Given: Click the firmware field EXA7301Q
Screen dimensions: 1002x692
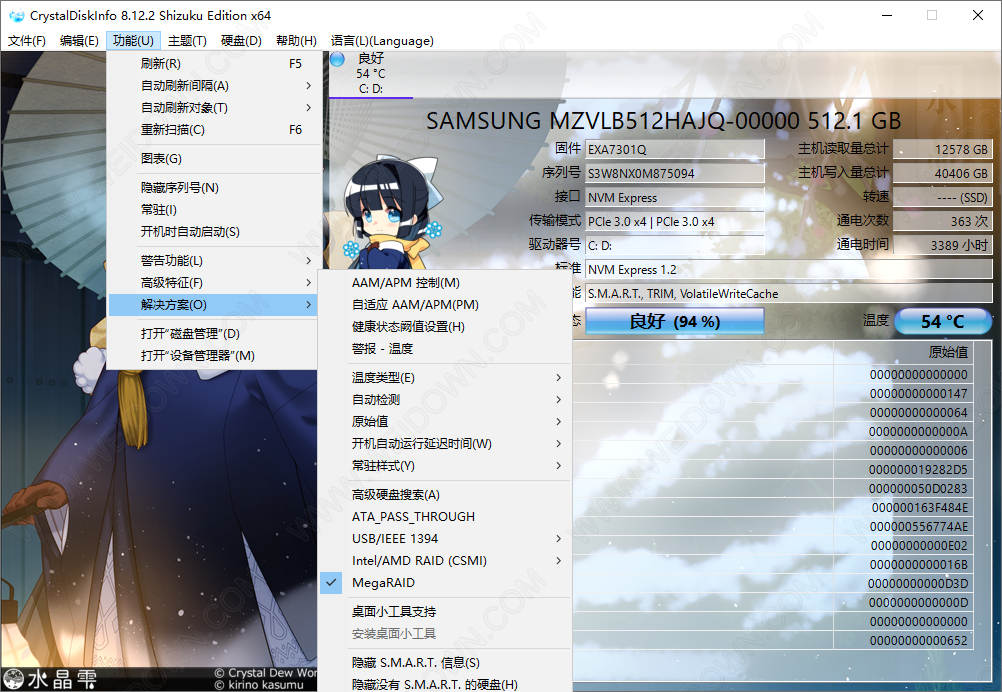Looking at the screenshot, I should [674, 150].
